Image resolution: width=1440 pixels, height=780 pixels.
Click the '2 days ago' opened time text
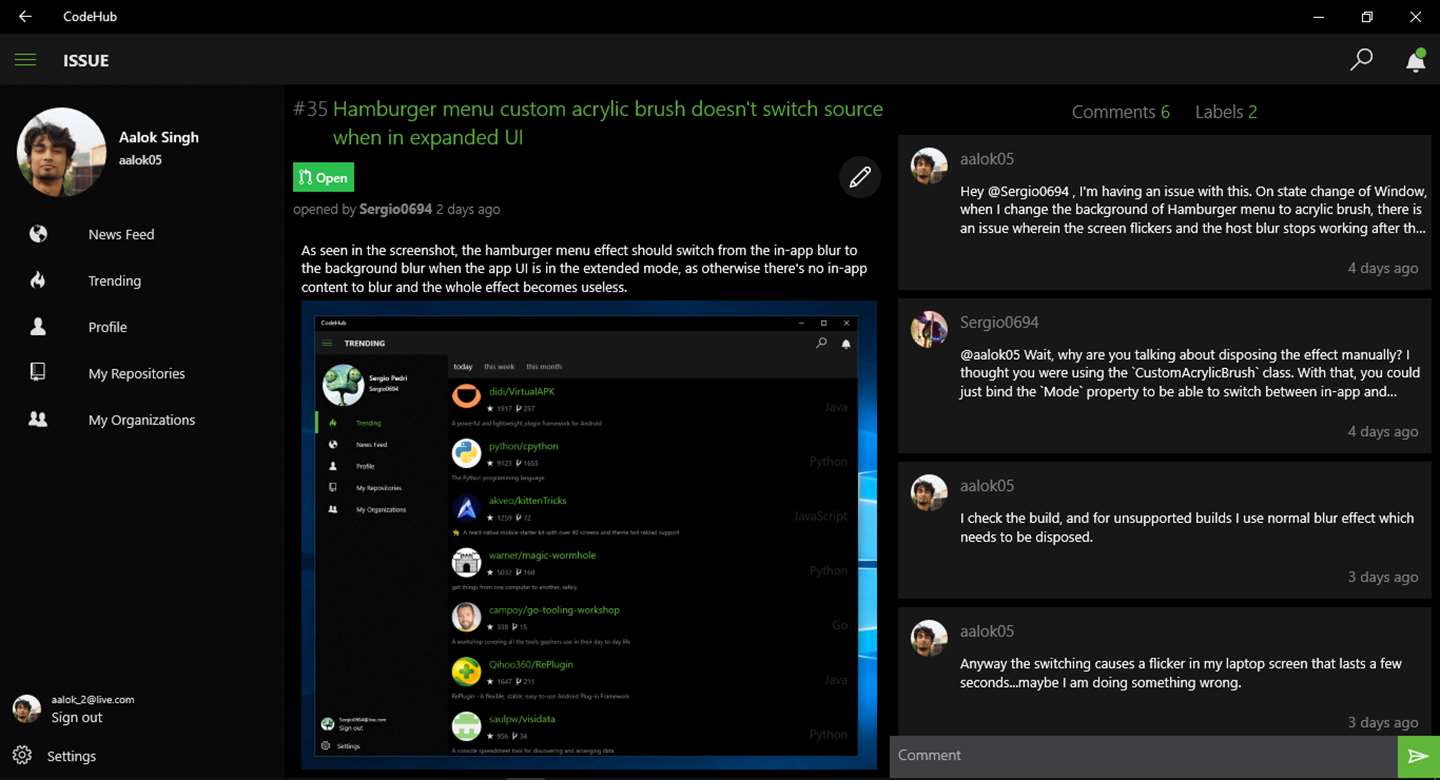[468, 209]
